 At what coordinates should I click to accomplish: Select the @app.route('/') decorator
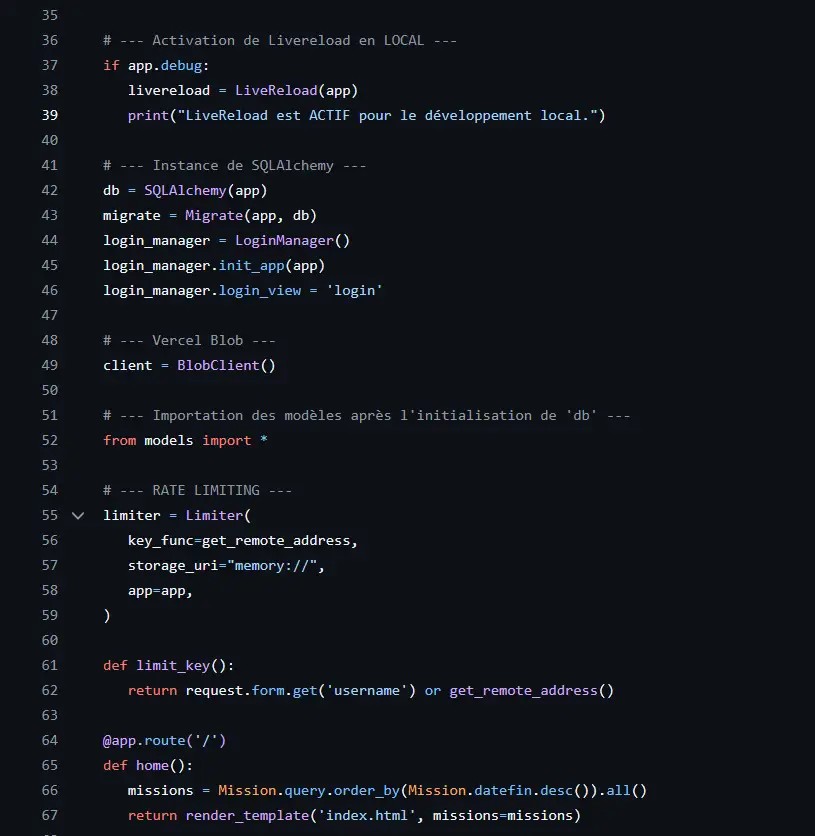coord(162,740)
